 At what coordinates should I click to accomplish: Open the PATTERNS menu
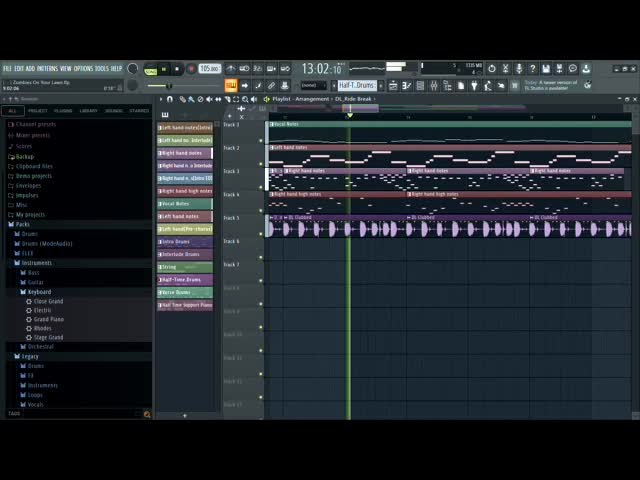[48, 69]
